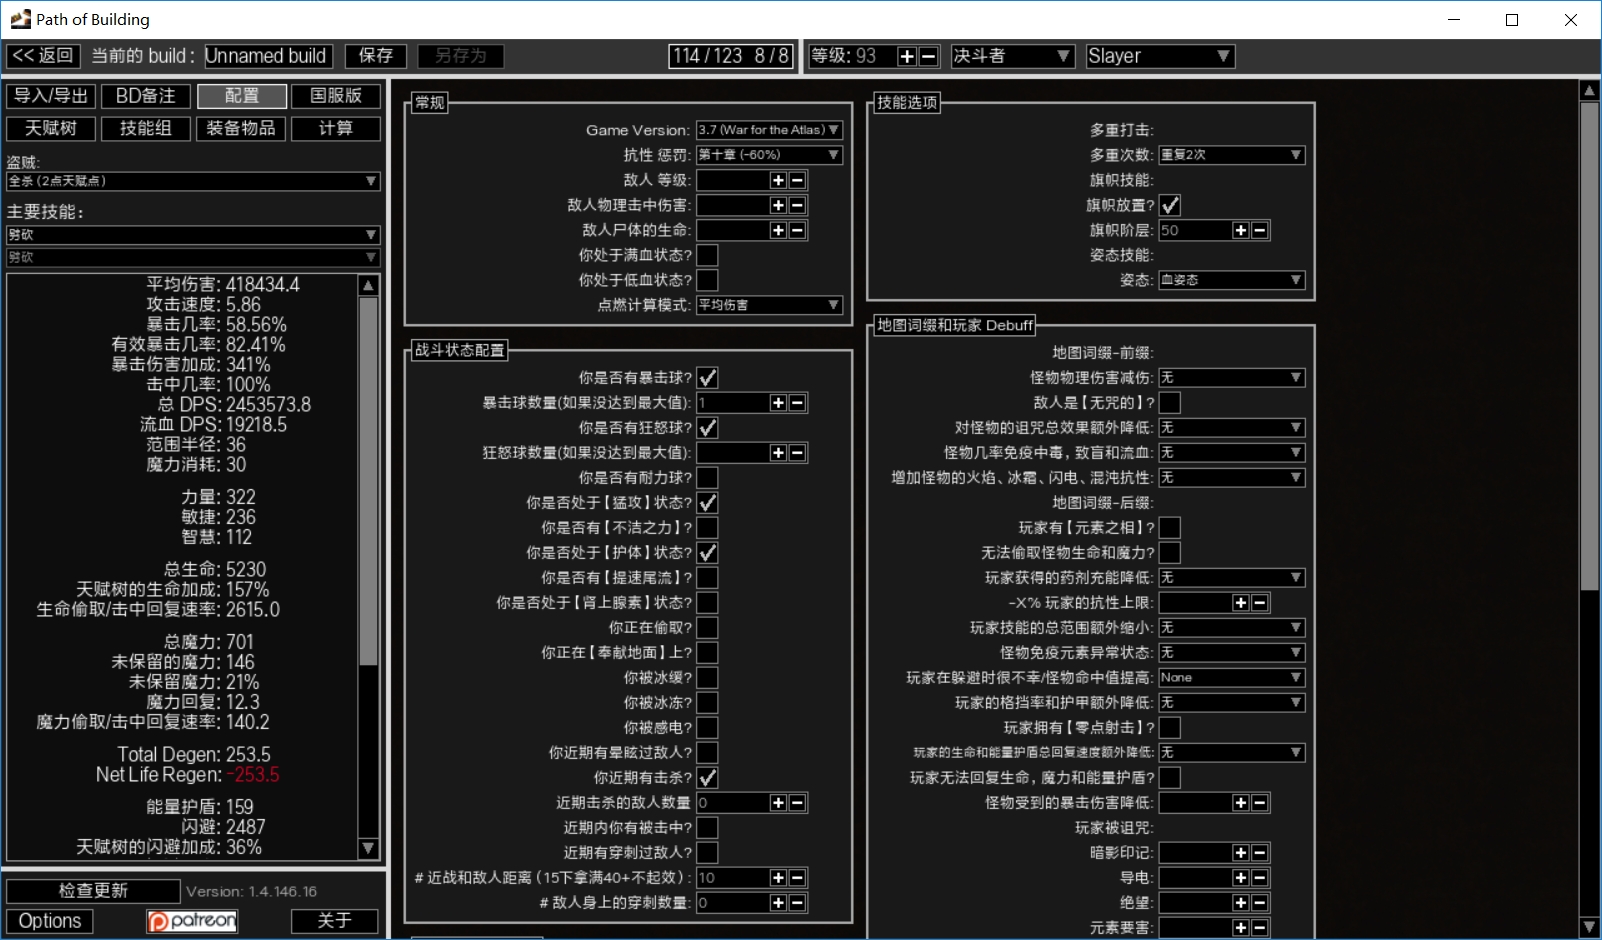Increase character level with plus button
The width and height of the screenshot is (1602, 940).
click(x=907, y=56)
